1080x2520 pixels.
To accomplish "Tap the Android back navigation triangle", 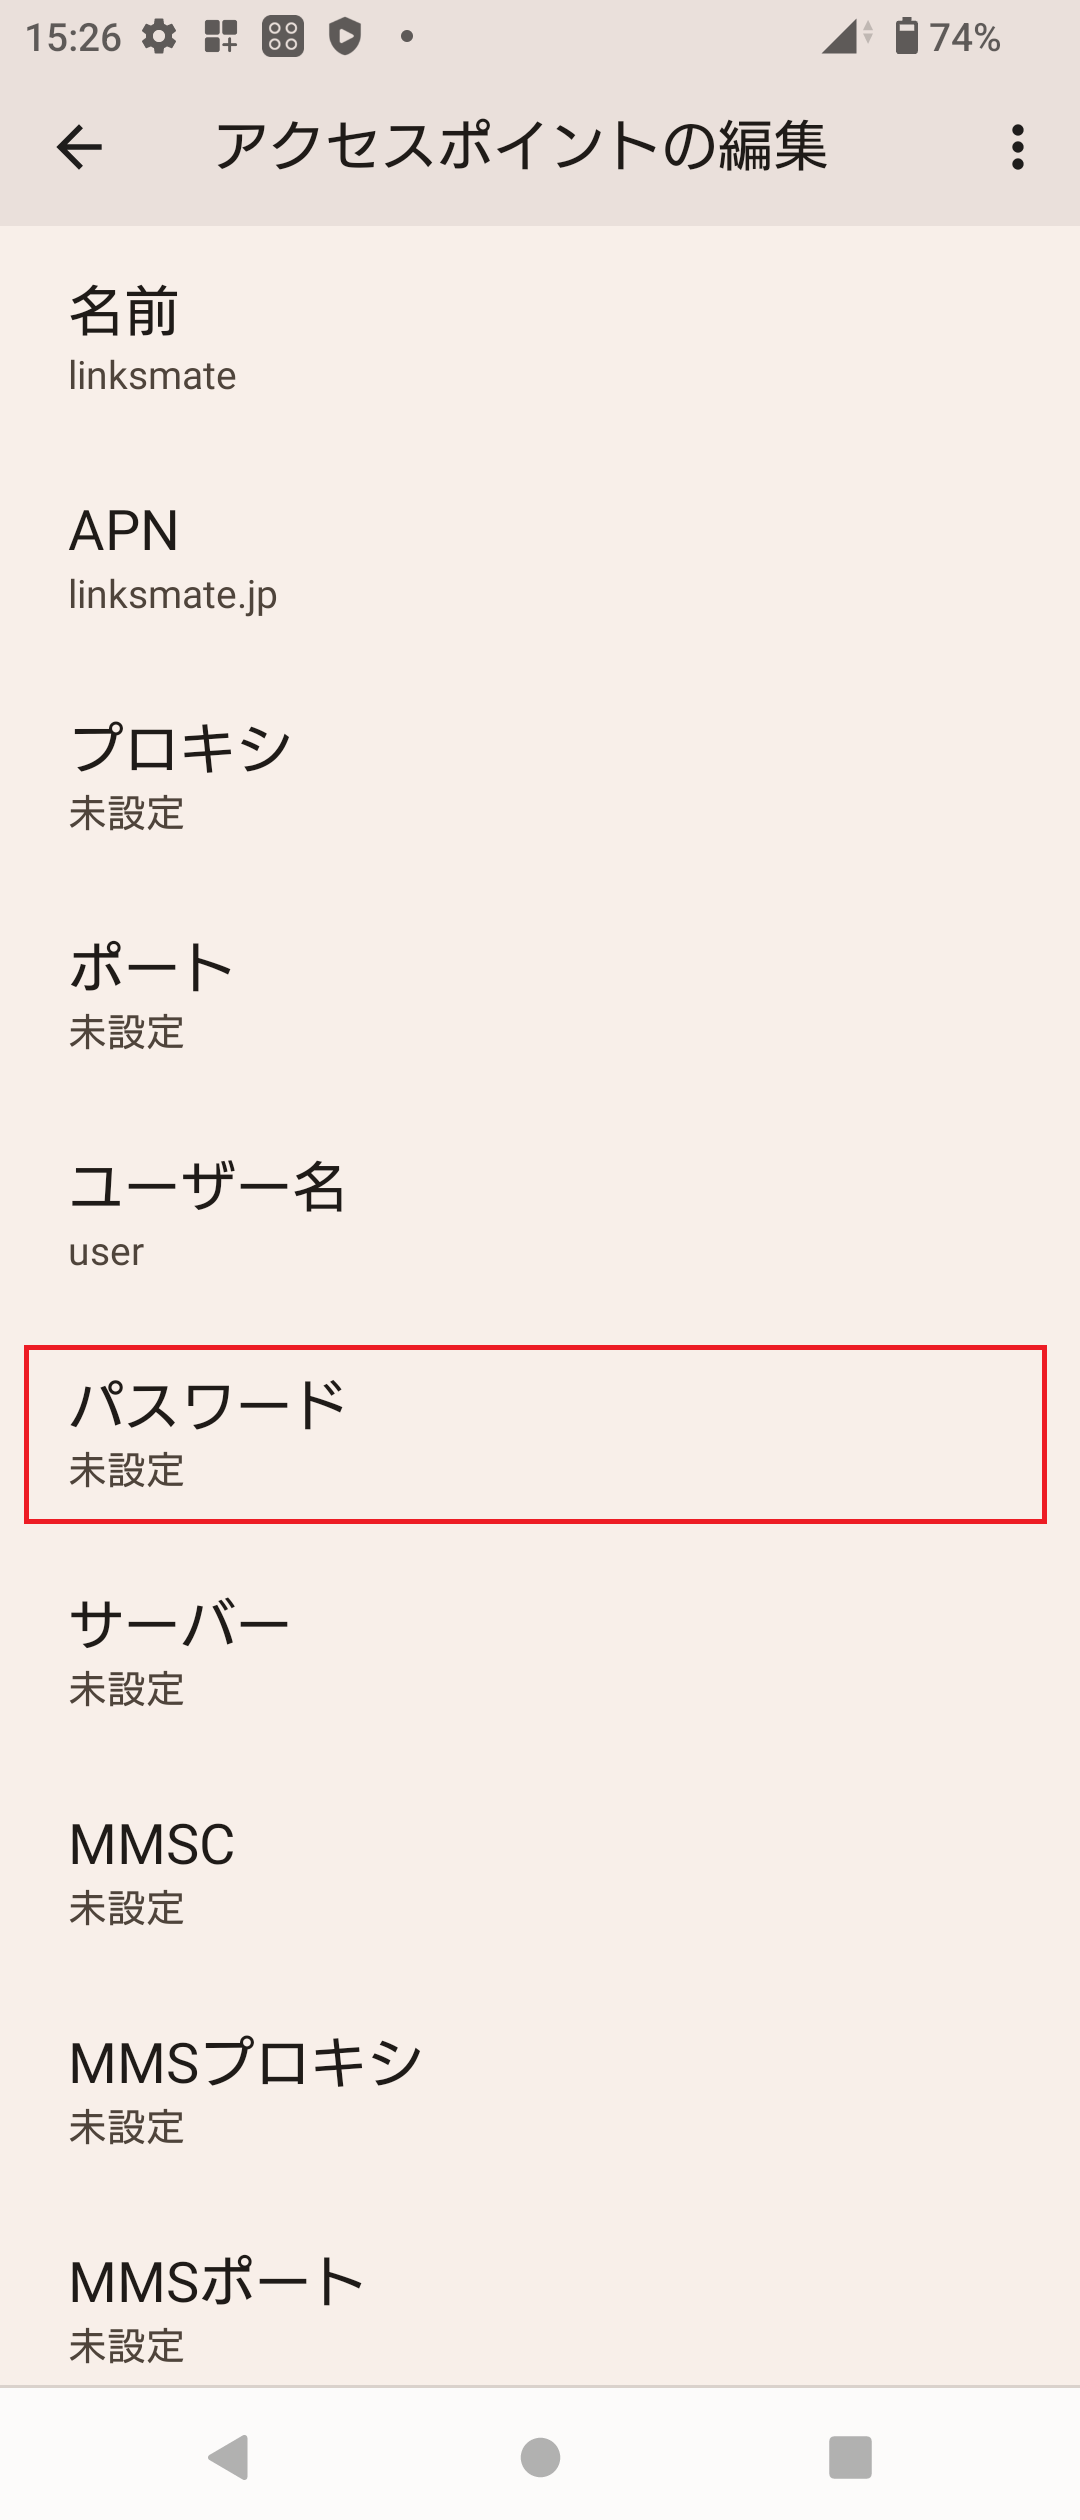I will tap(229, 2457).
